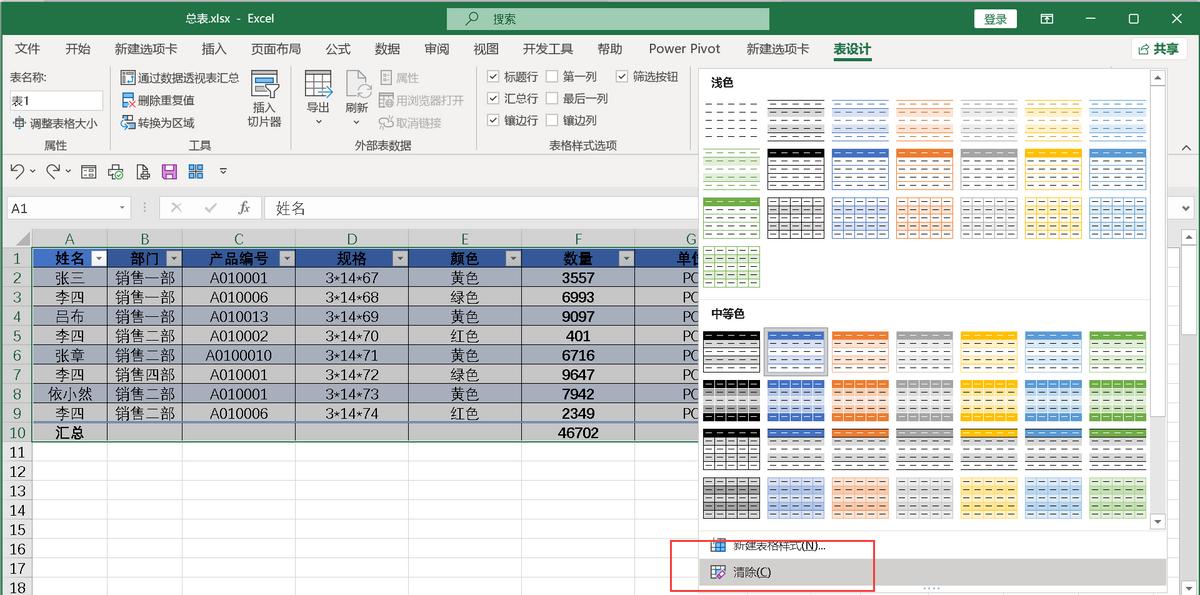Open the 数量 column filter dropdown
This screenshot has width=1200, height=595.
[x=626, y=258]
